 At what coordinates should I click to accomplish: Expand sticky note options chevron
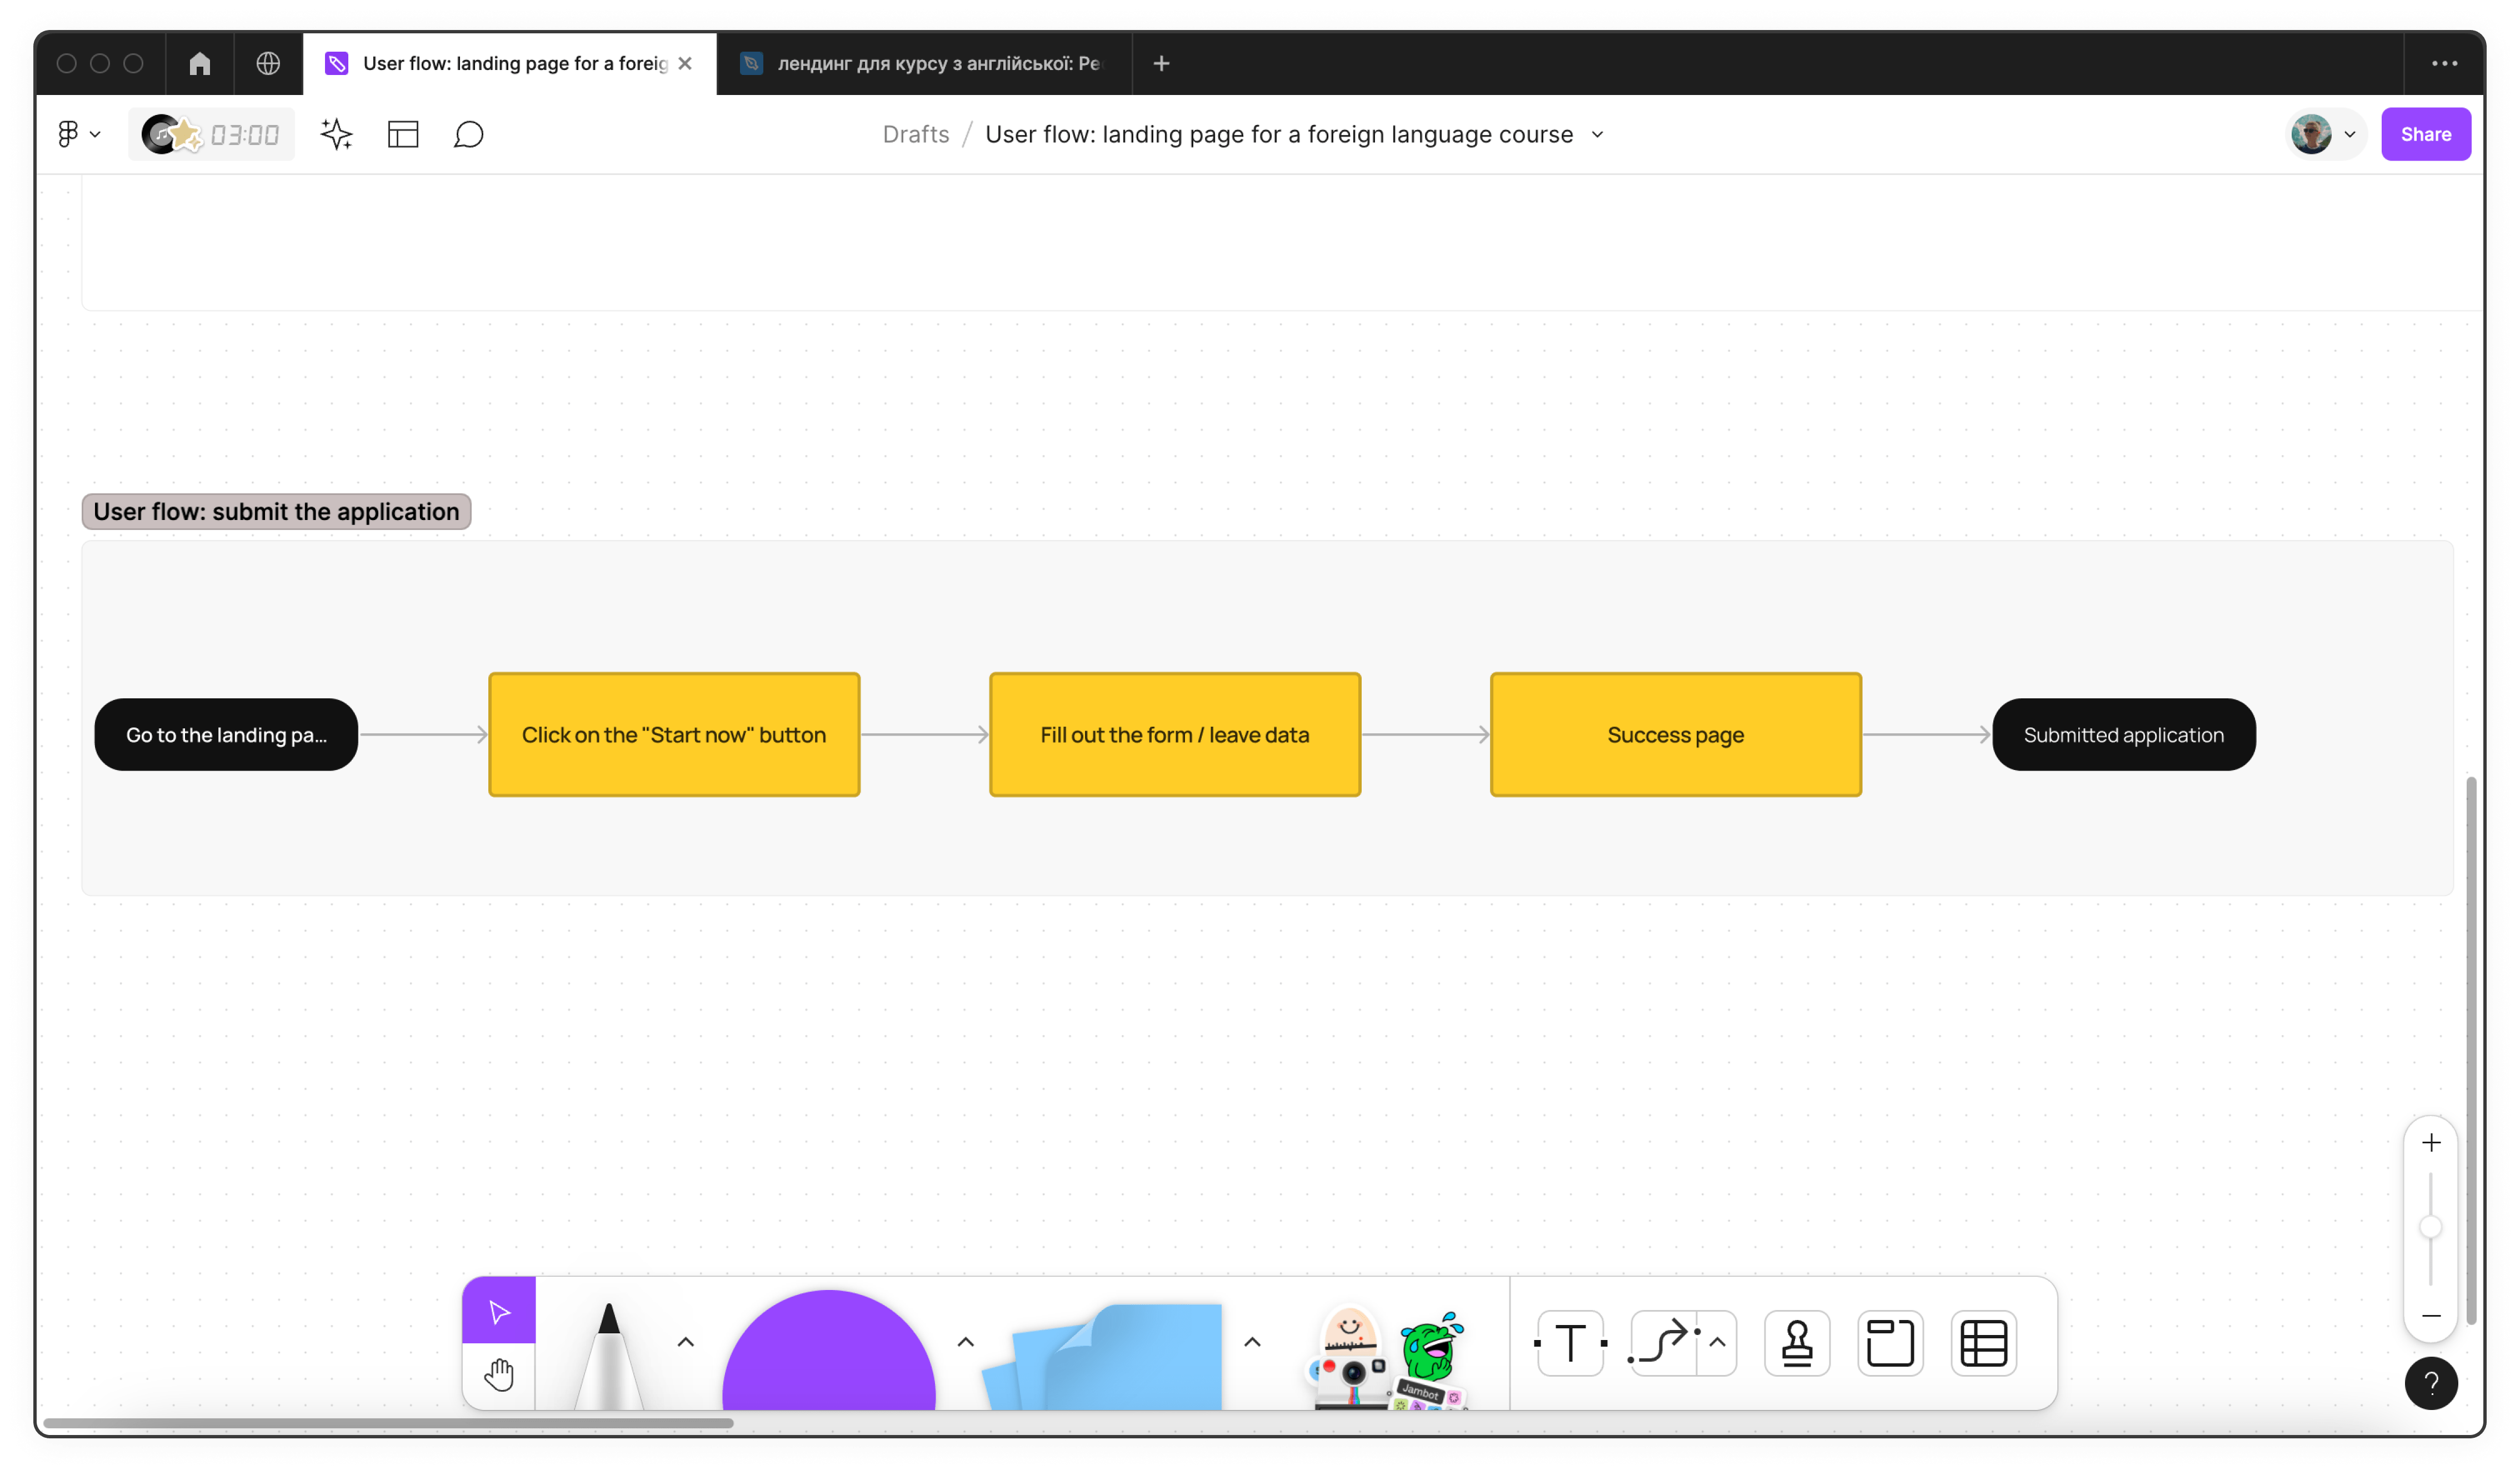tap(1252, 1342)
